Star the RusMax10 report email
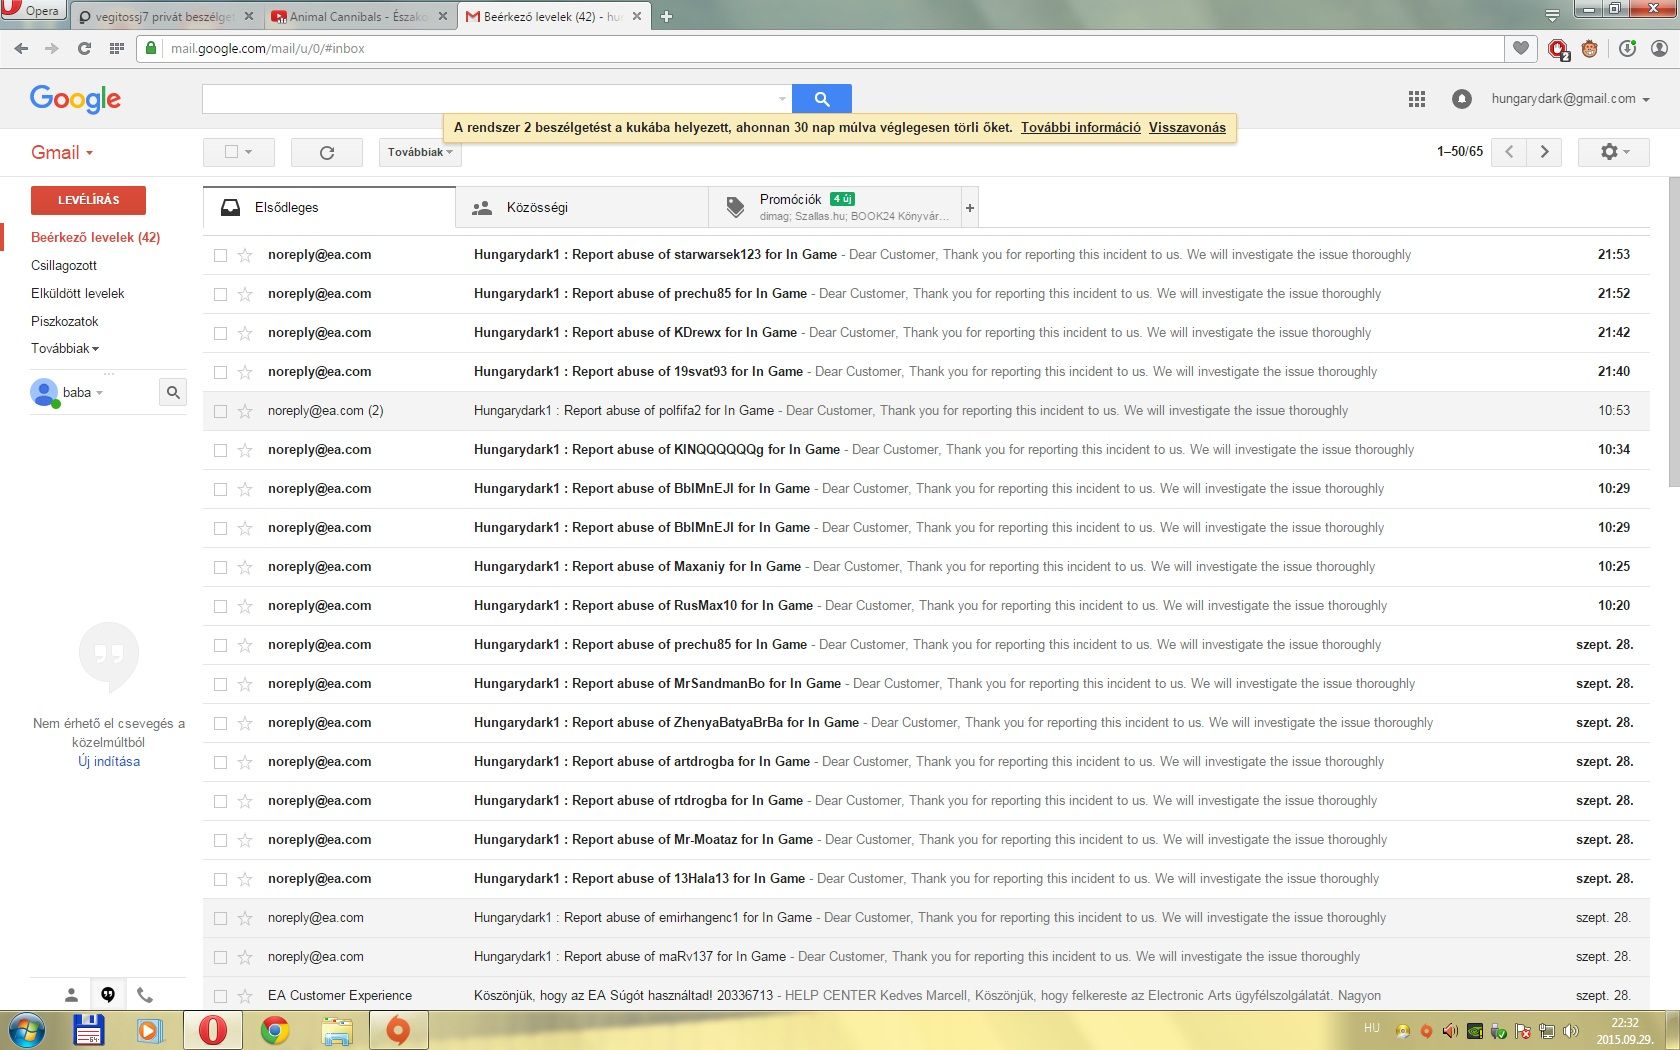Viewport: 1680px width, 1050px height. pyautogui.click(x=245, y=606)
